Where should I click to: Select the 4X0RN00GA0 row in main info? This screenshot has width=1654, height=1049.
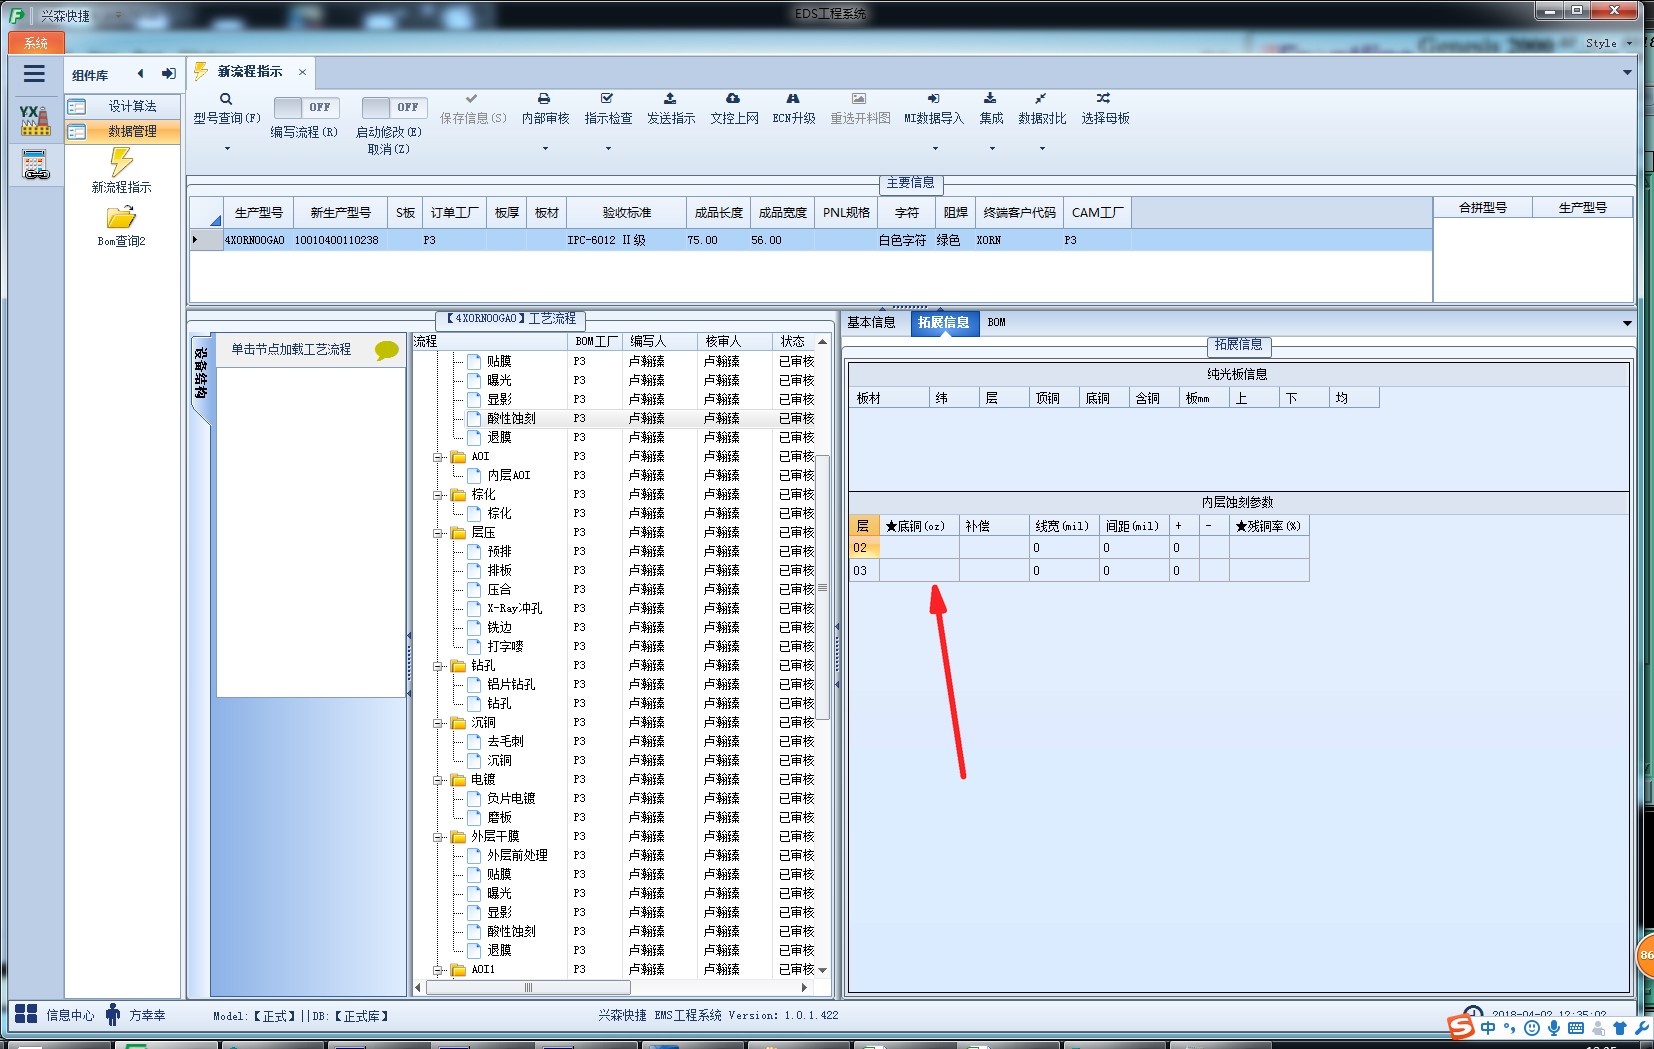pos(810,240)
